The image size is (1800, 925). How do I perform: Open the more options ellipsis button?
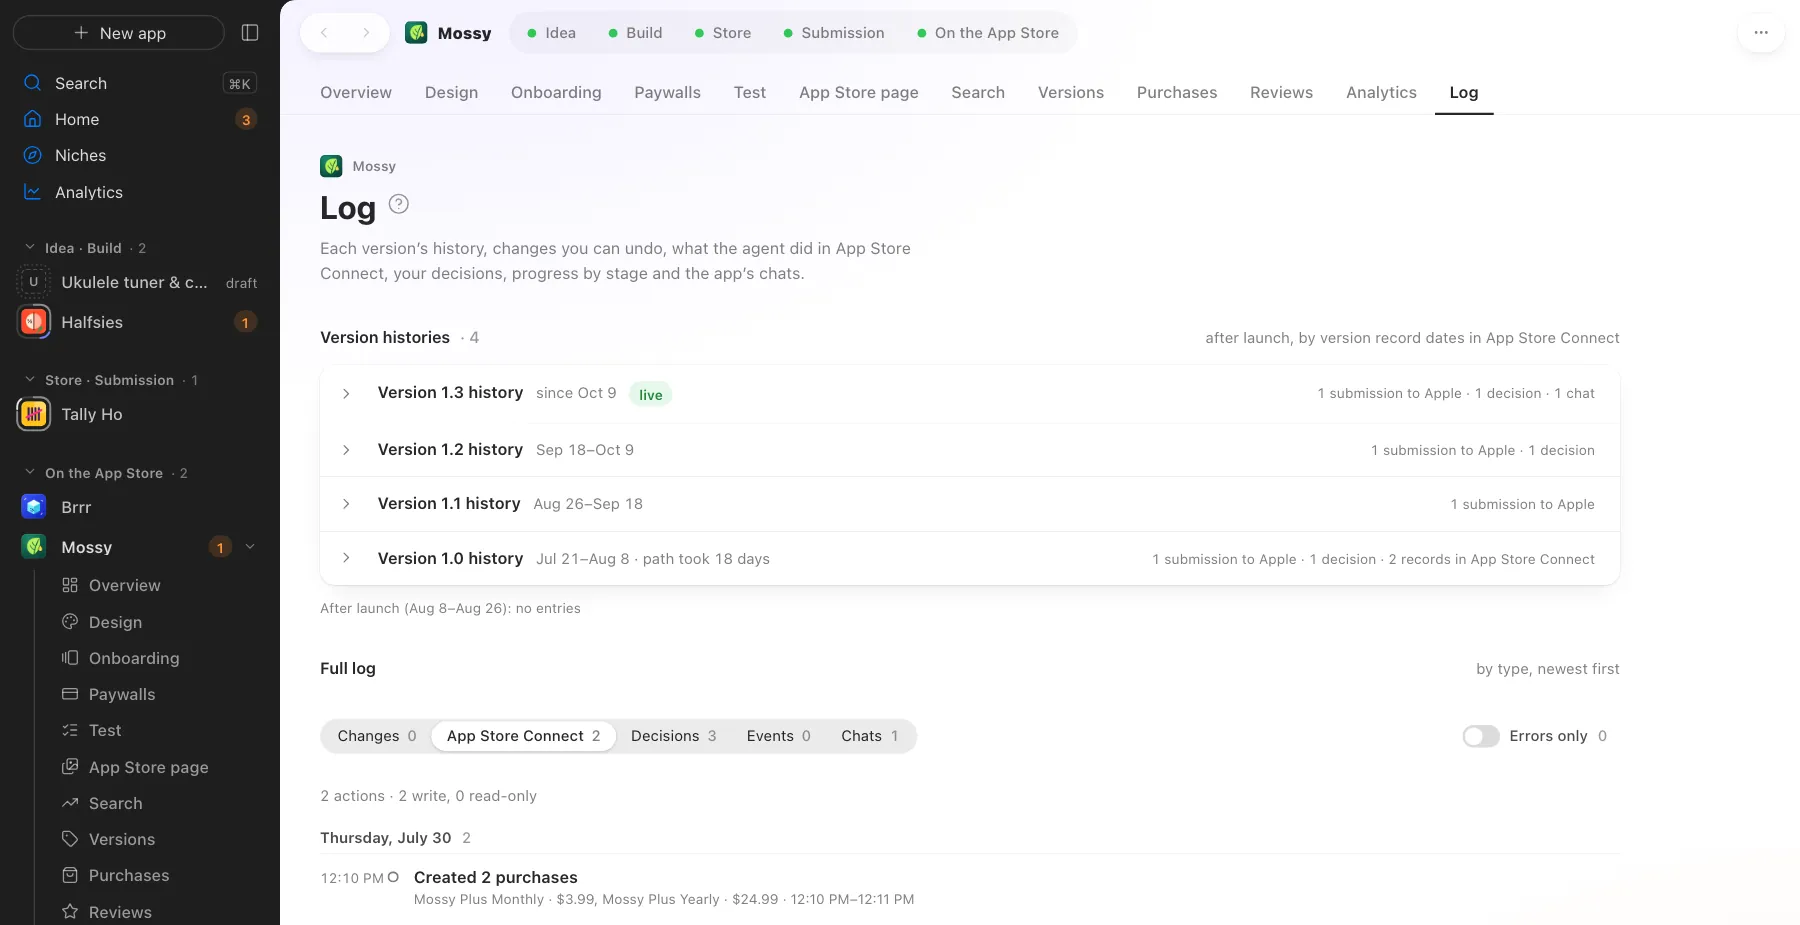(x=1761, y=33)
